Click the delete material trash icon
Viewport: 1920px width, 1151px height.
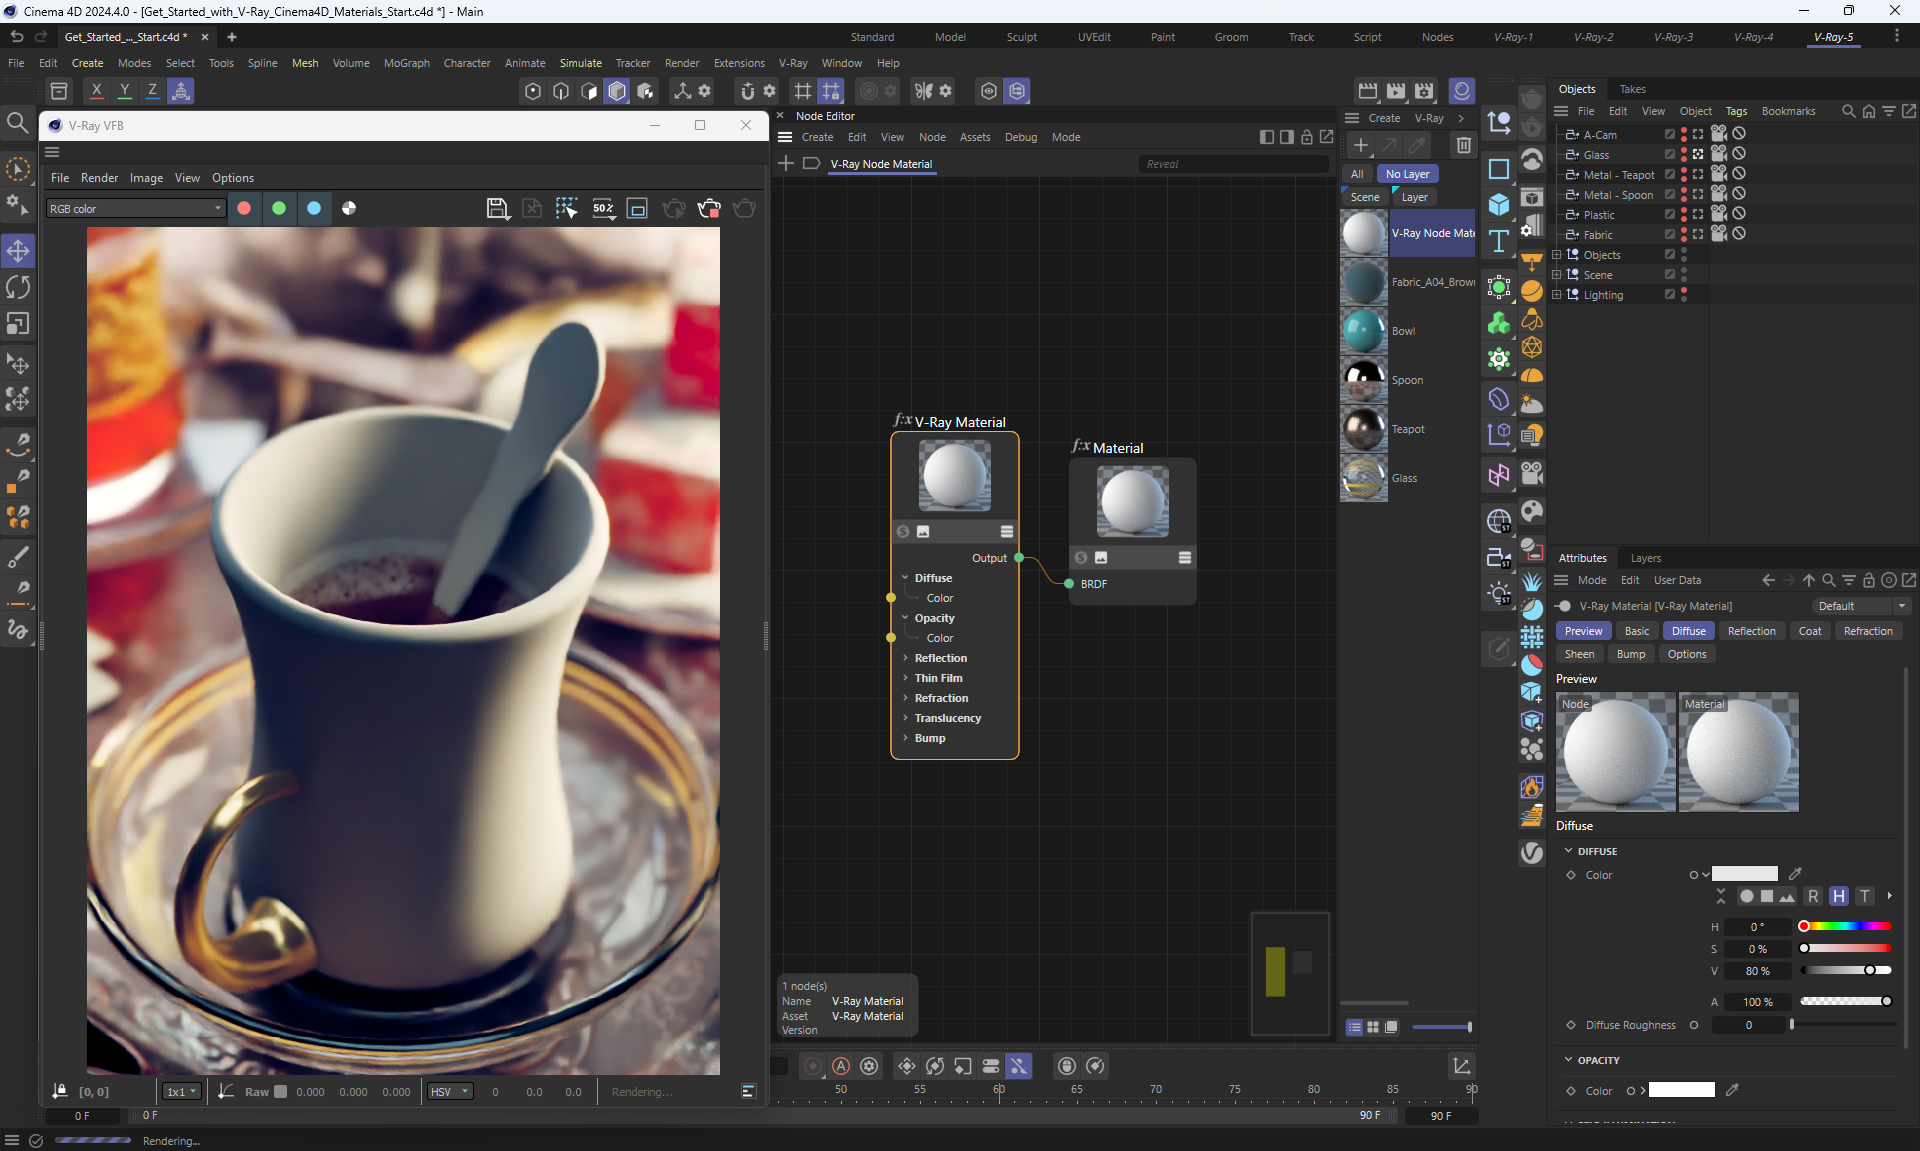point(1463,145)
